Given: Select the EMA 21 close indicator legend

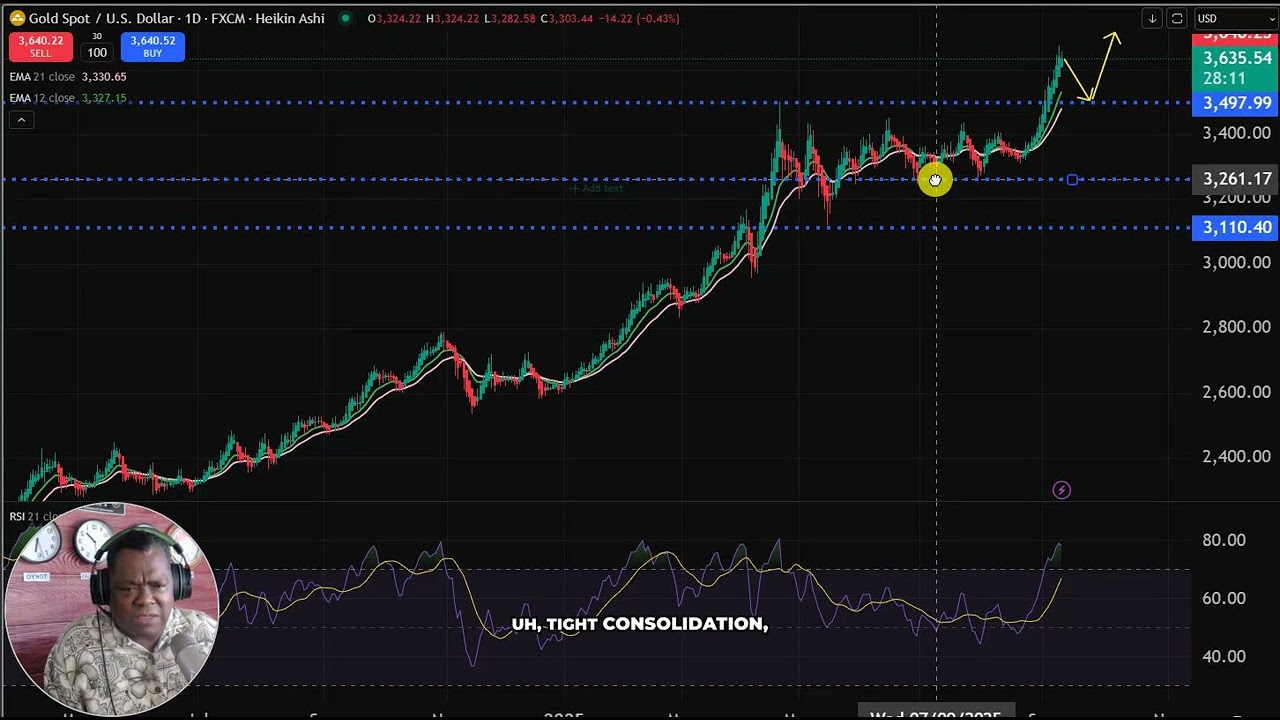Looking at the screenshot, I should 41,77.
